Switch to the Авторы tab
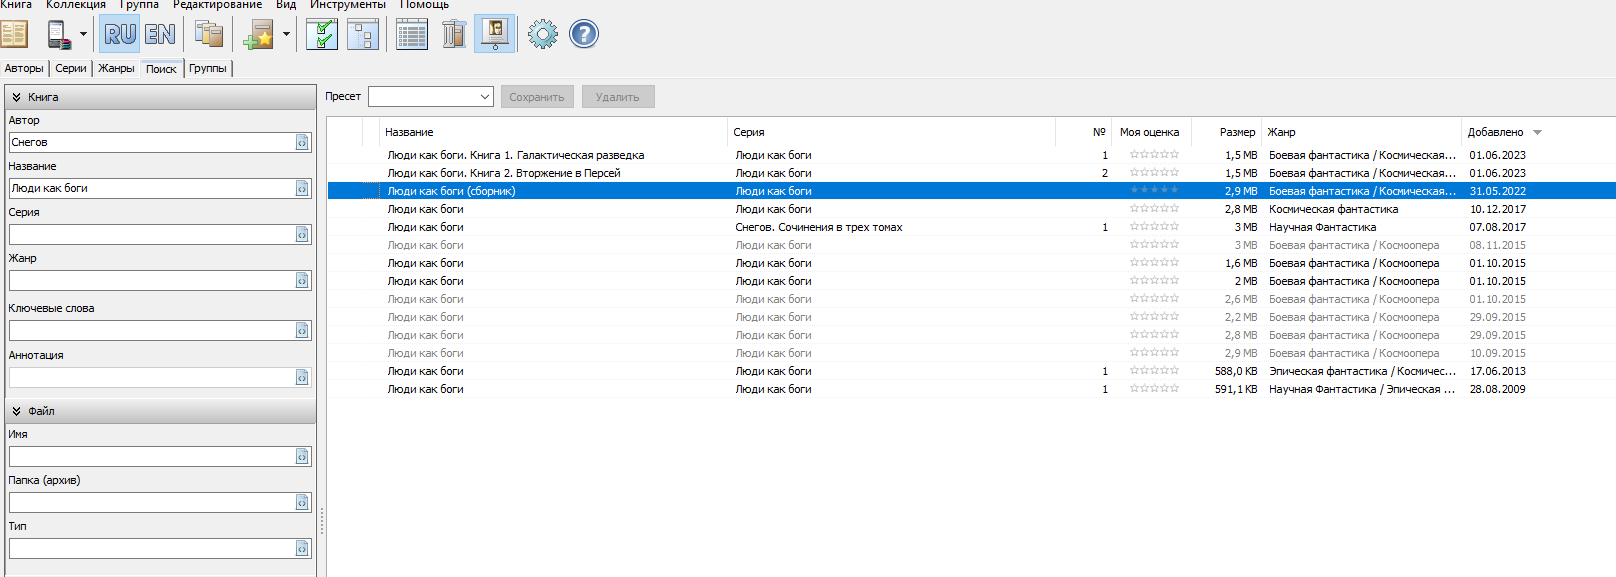Screen dimensions: 1616x577 tap(24, 68)
